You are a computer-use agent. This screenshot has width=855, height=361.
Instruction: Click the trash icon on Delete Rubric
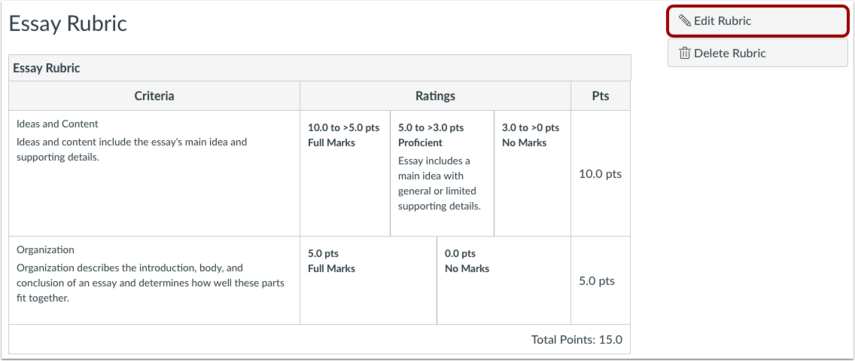(684, 53)
